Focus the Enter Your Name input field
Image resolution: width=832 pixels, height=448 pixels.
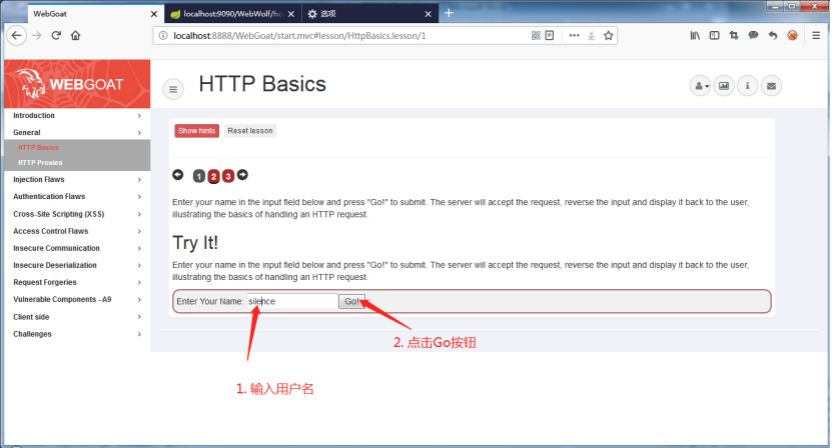click(292, 301)
